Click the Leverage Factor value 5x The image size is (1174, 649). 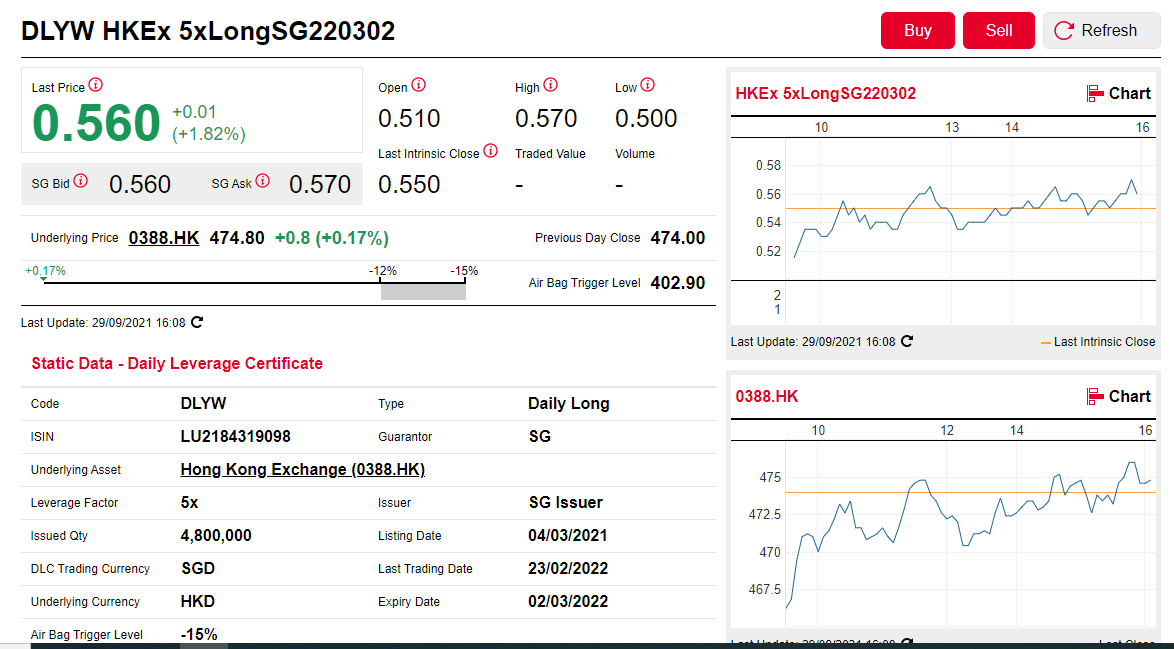[189, 503]
